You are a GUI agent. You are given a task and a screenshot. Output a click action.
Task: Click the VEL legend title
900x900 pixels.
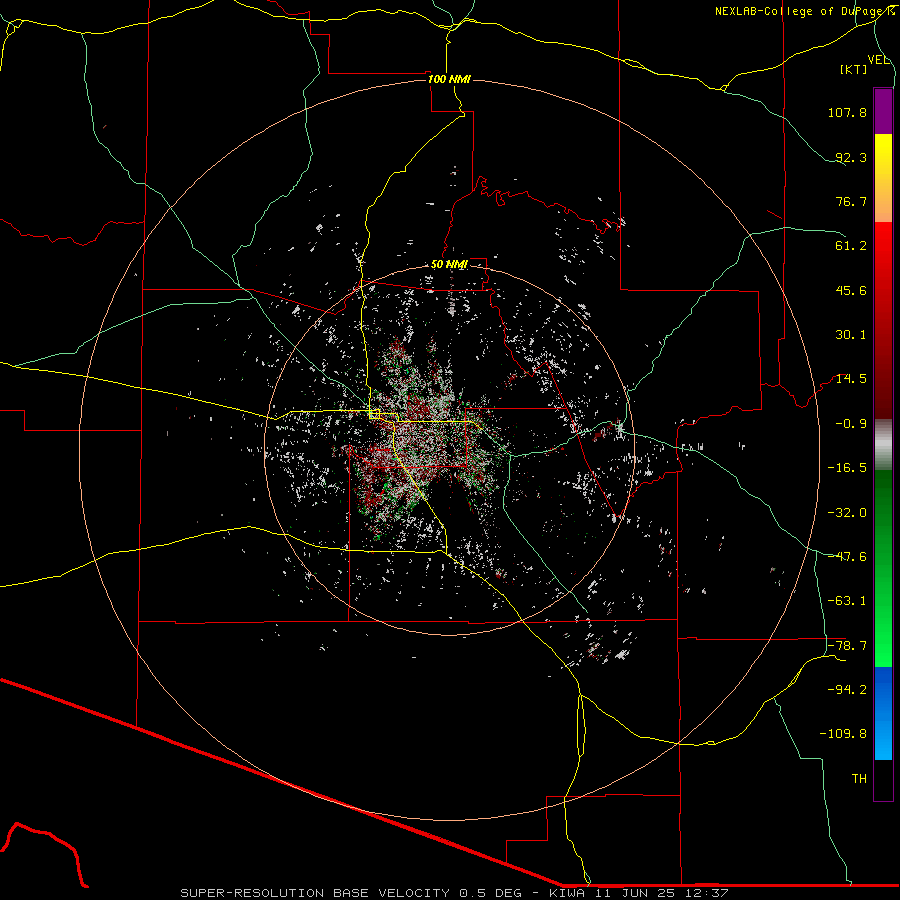point(878,60)
